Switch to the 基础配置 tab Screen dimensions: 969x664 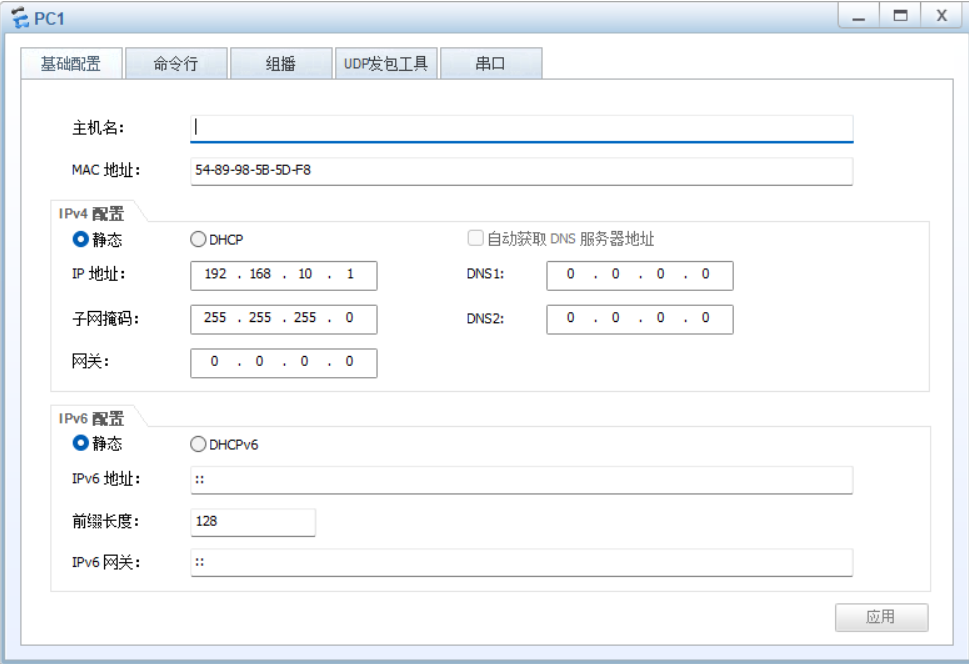click(71, 64)
